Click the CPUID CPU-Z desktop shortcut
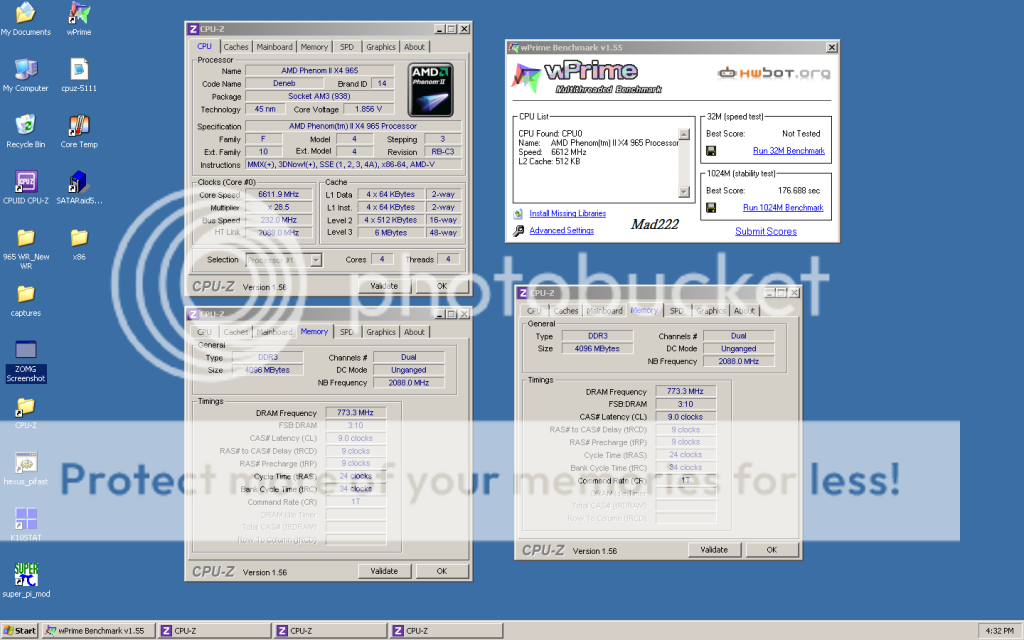 (x=26, y=182)
